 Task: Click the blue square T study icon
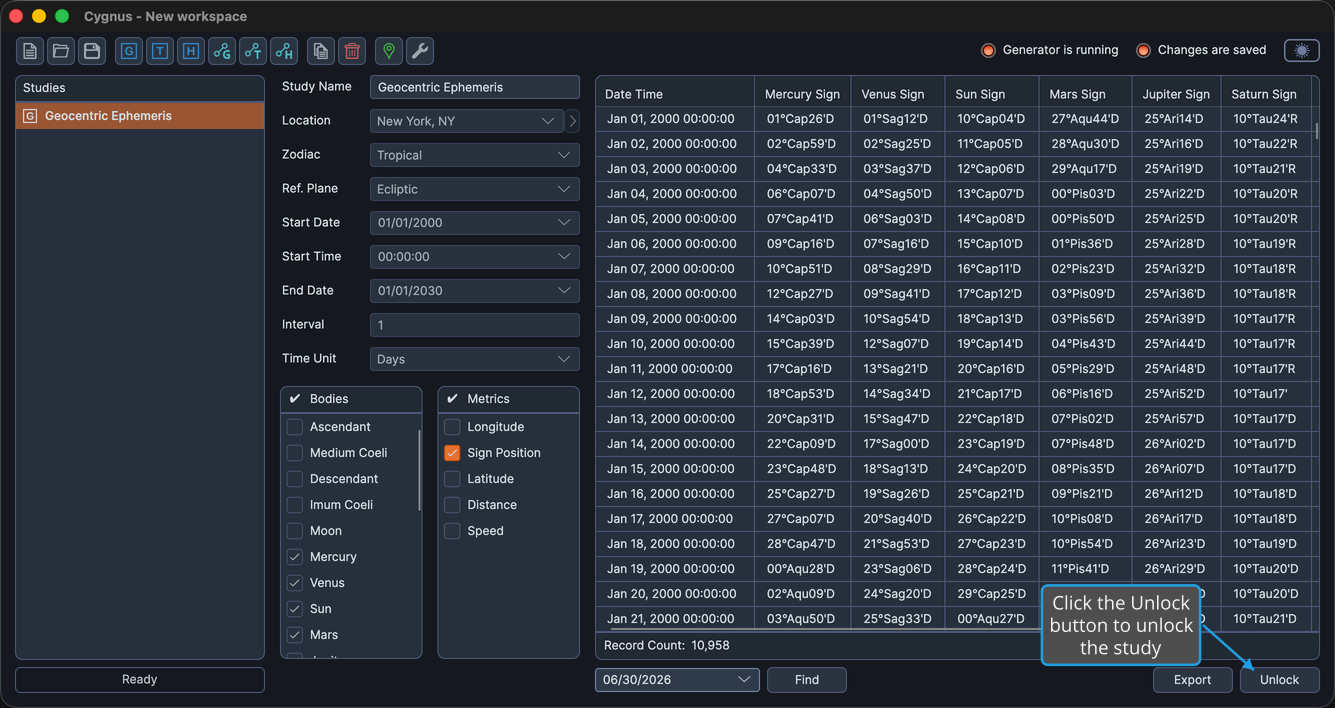point(160,51)
